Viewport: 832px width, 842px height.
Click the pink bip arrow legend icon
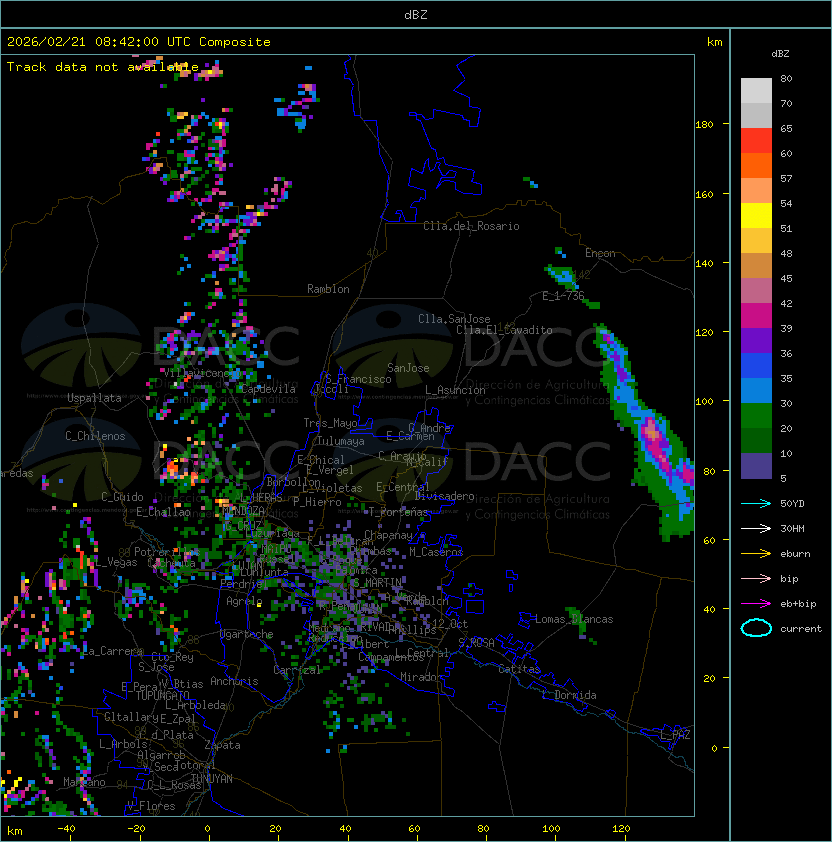tap(756, 578)
